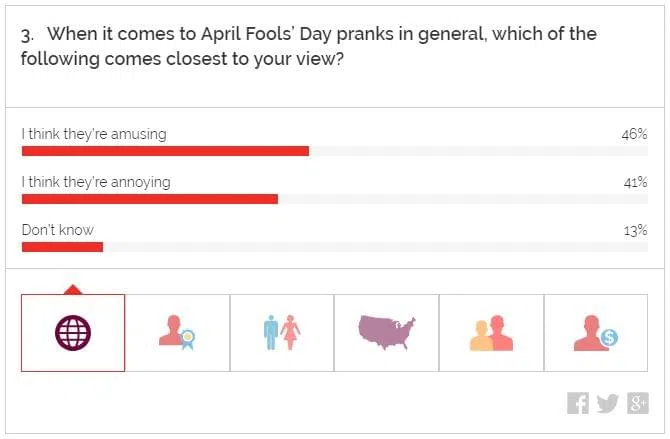
Task: Select the two-people silhouettes breakdown icon
Action: point(491,333)
